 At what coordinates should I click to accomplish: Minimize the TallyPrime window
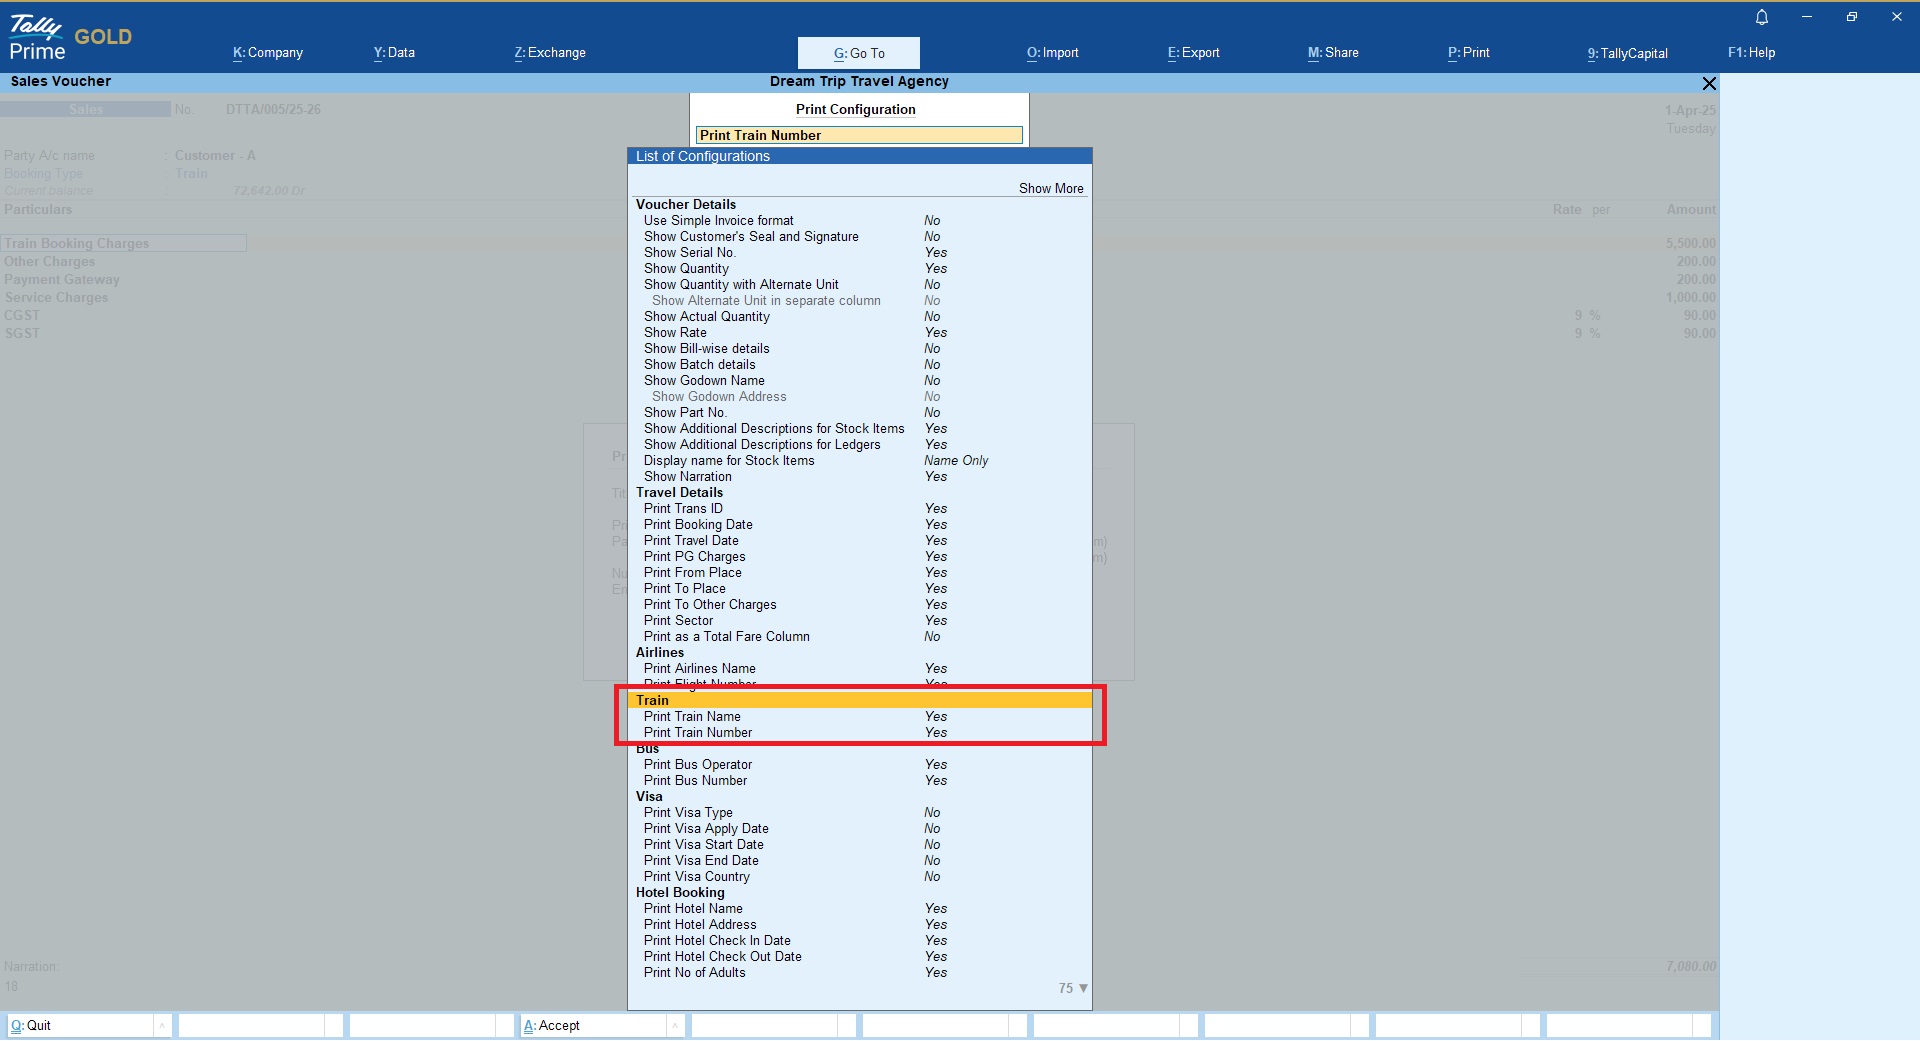[x=1807, y=17]
